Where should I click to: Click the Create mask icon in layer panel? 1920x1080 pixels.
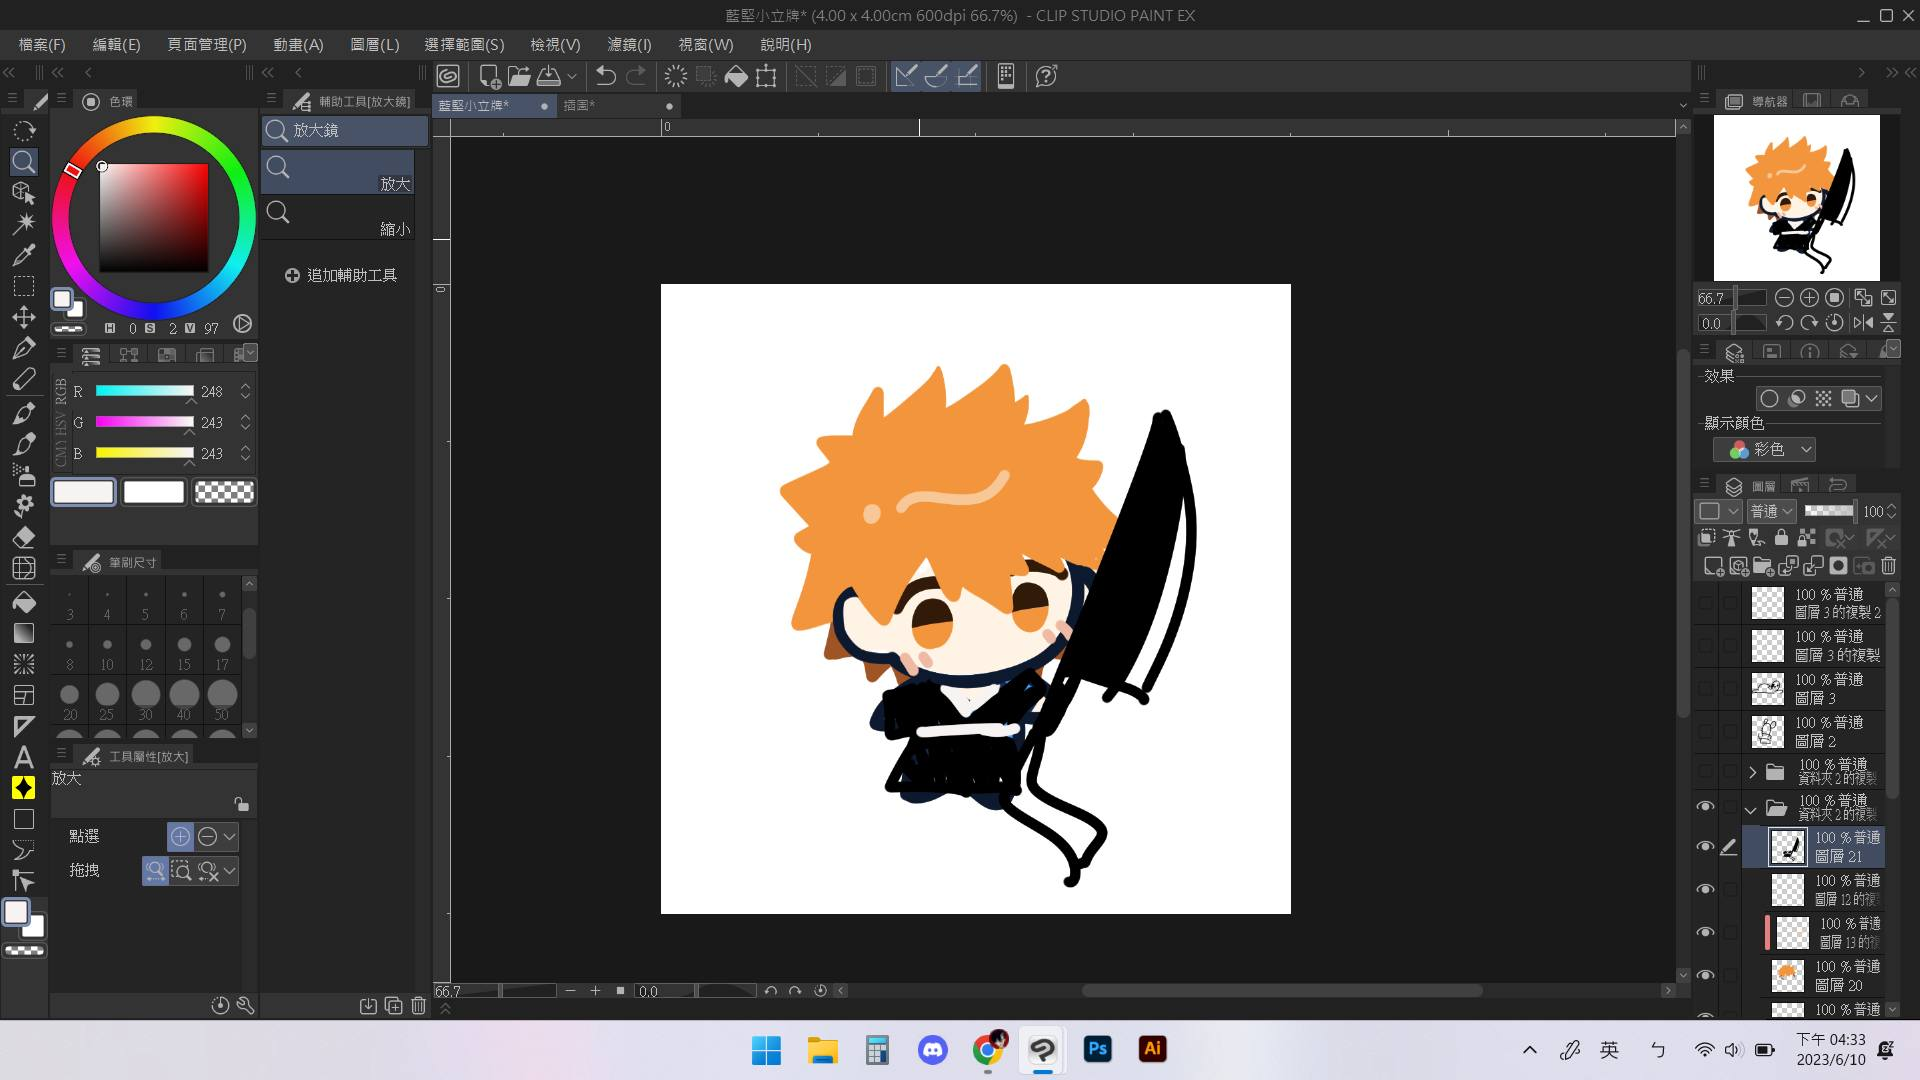point(1838,567)
